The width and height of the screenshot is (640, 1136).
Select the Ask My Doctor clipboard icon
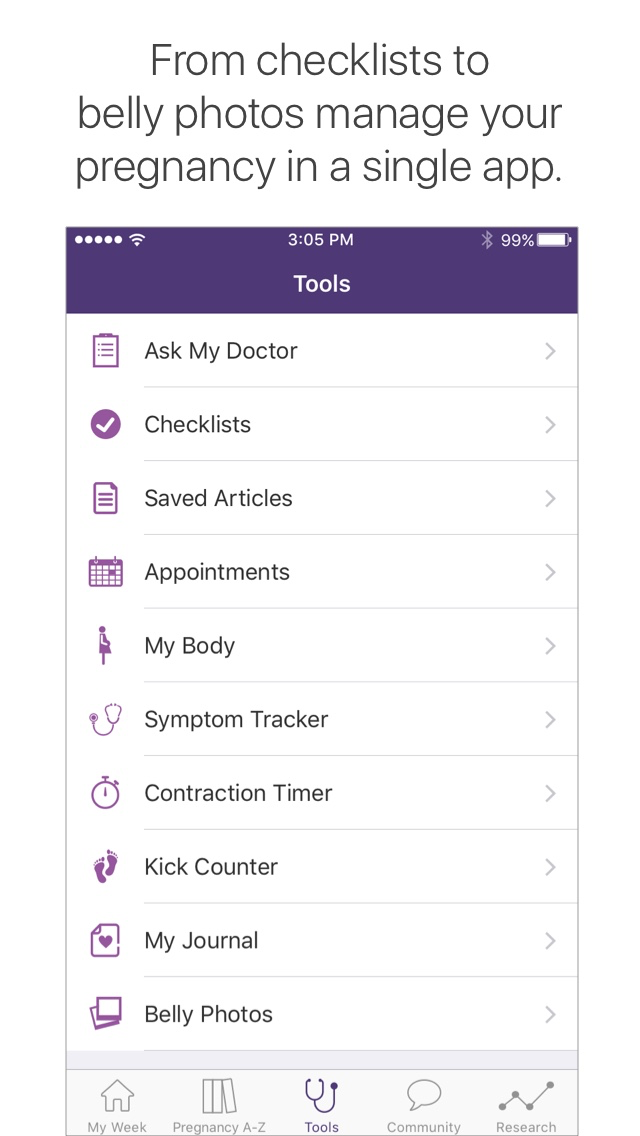(x=106, y=350)
